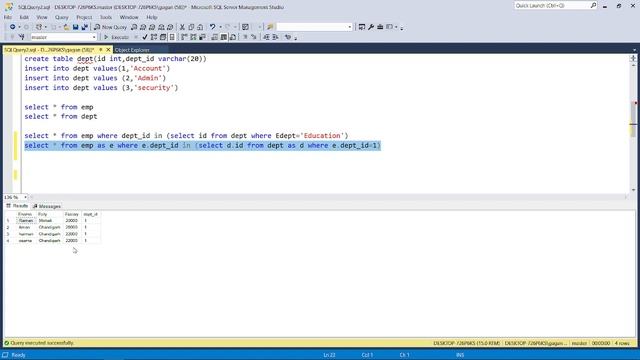This screenshot has height=360, width=640.
Task: Click the navigate backward icon
Action: (13, 27)
